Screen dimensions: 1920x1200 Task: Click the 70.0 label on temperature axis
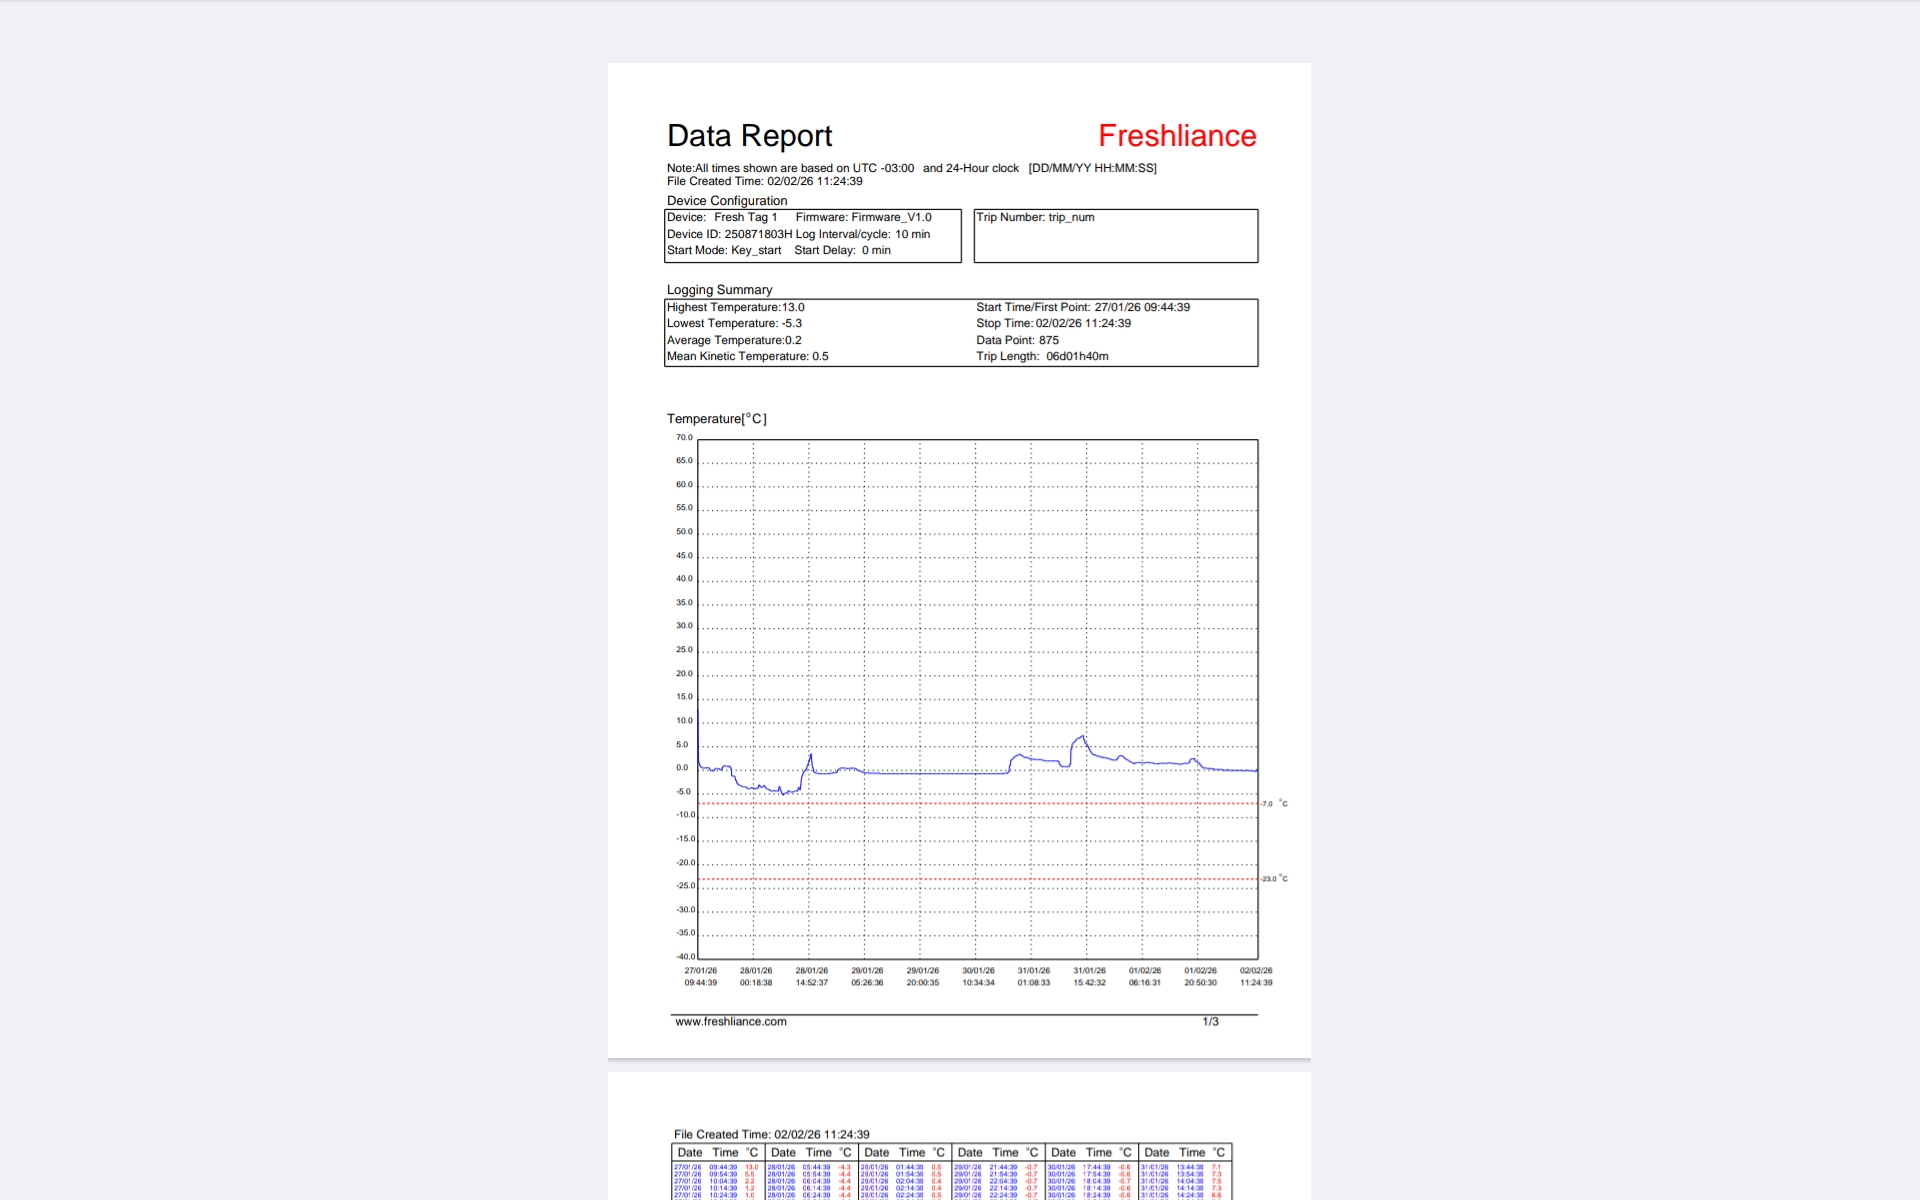click(684, 438)
